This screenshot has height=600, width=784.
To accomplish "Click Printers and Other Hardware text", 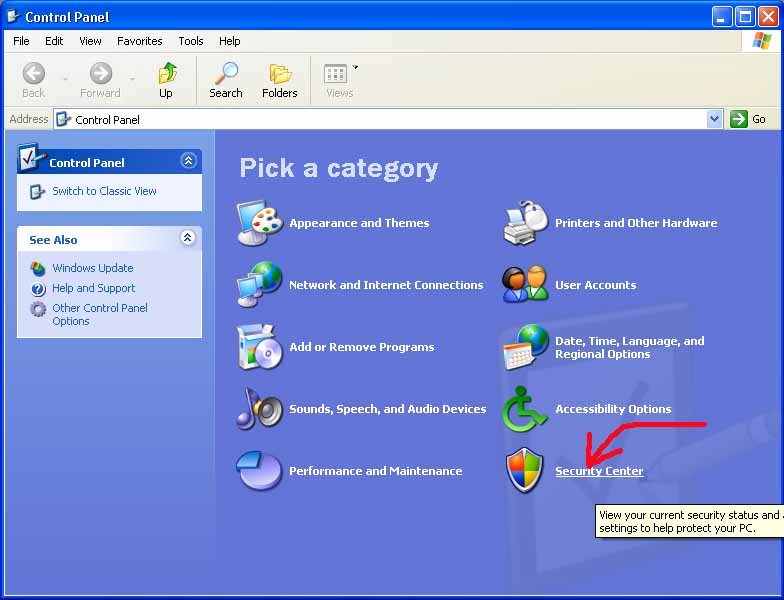I will coord(636,223).
